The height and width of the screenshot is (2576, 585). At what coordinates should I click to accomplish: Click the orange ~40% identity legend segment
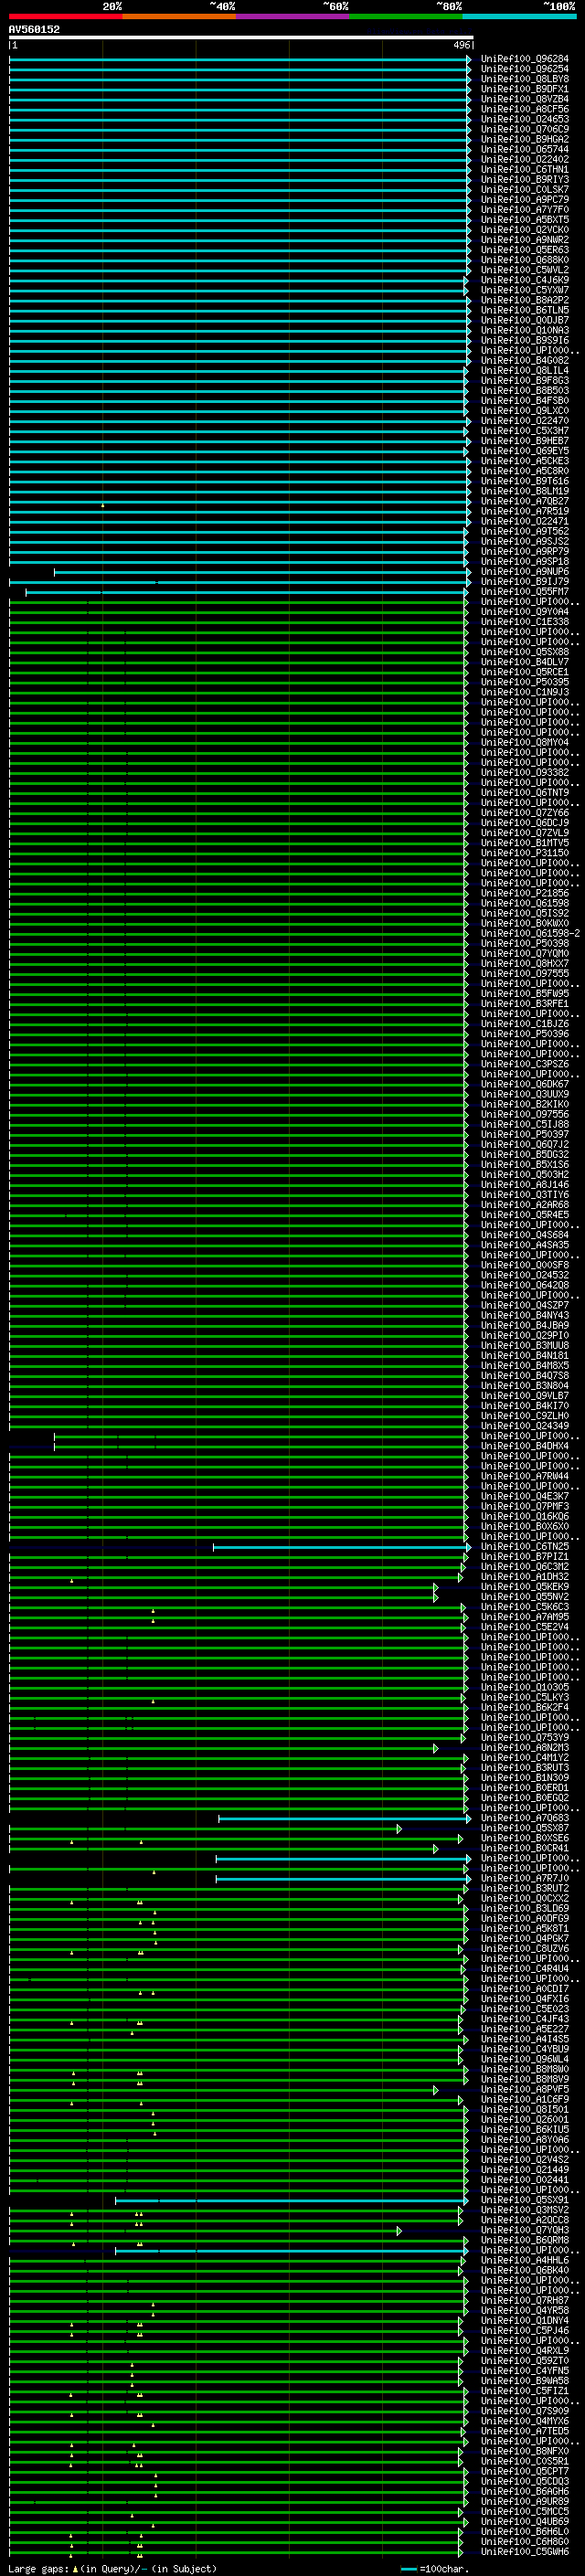click(x=180, y=16)
